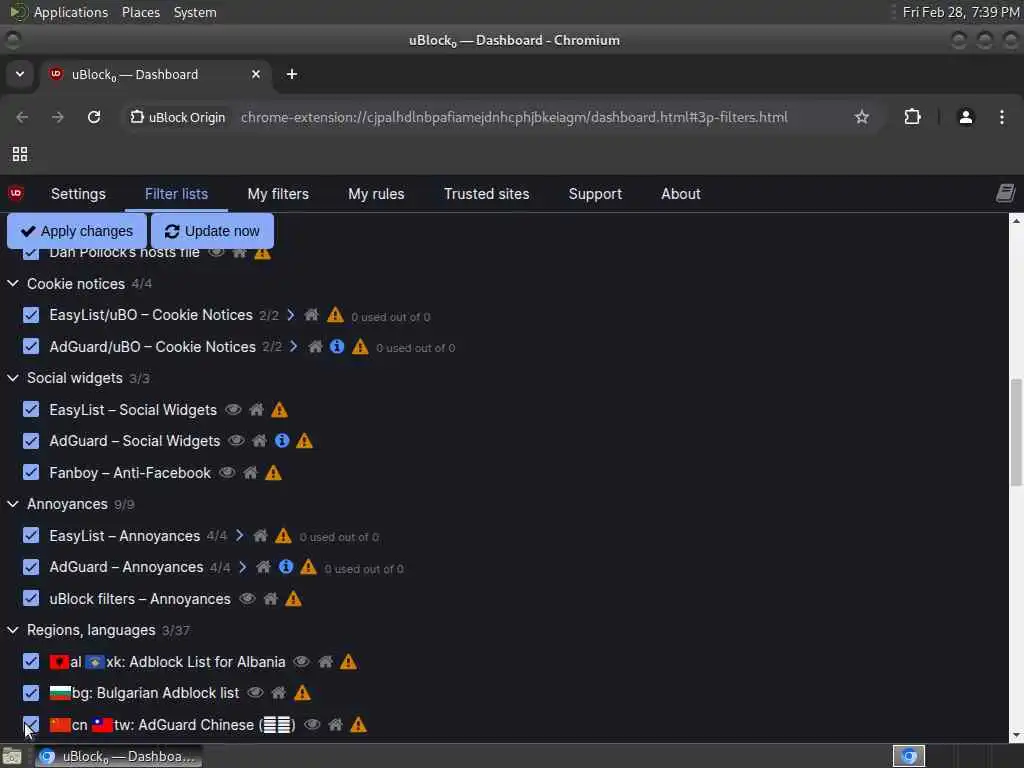Open Chromium three-dot menu
Viewport: 1024px width, 768px height.
coord(1002,117)
